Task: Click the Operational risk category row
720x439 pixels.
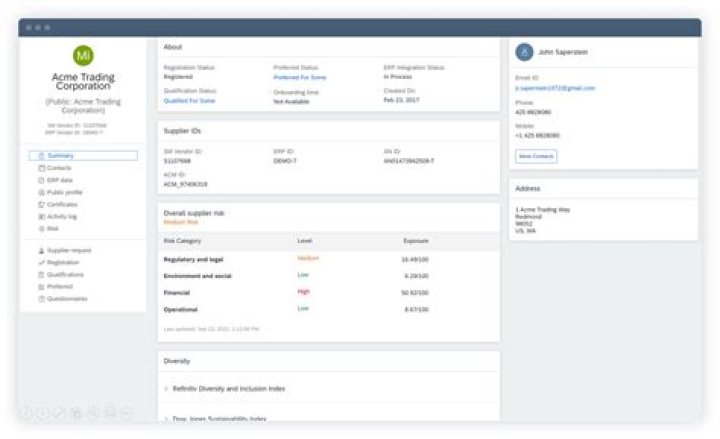Action: 329,310
